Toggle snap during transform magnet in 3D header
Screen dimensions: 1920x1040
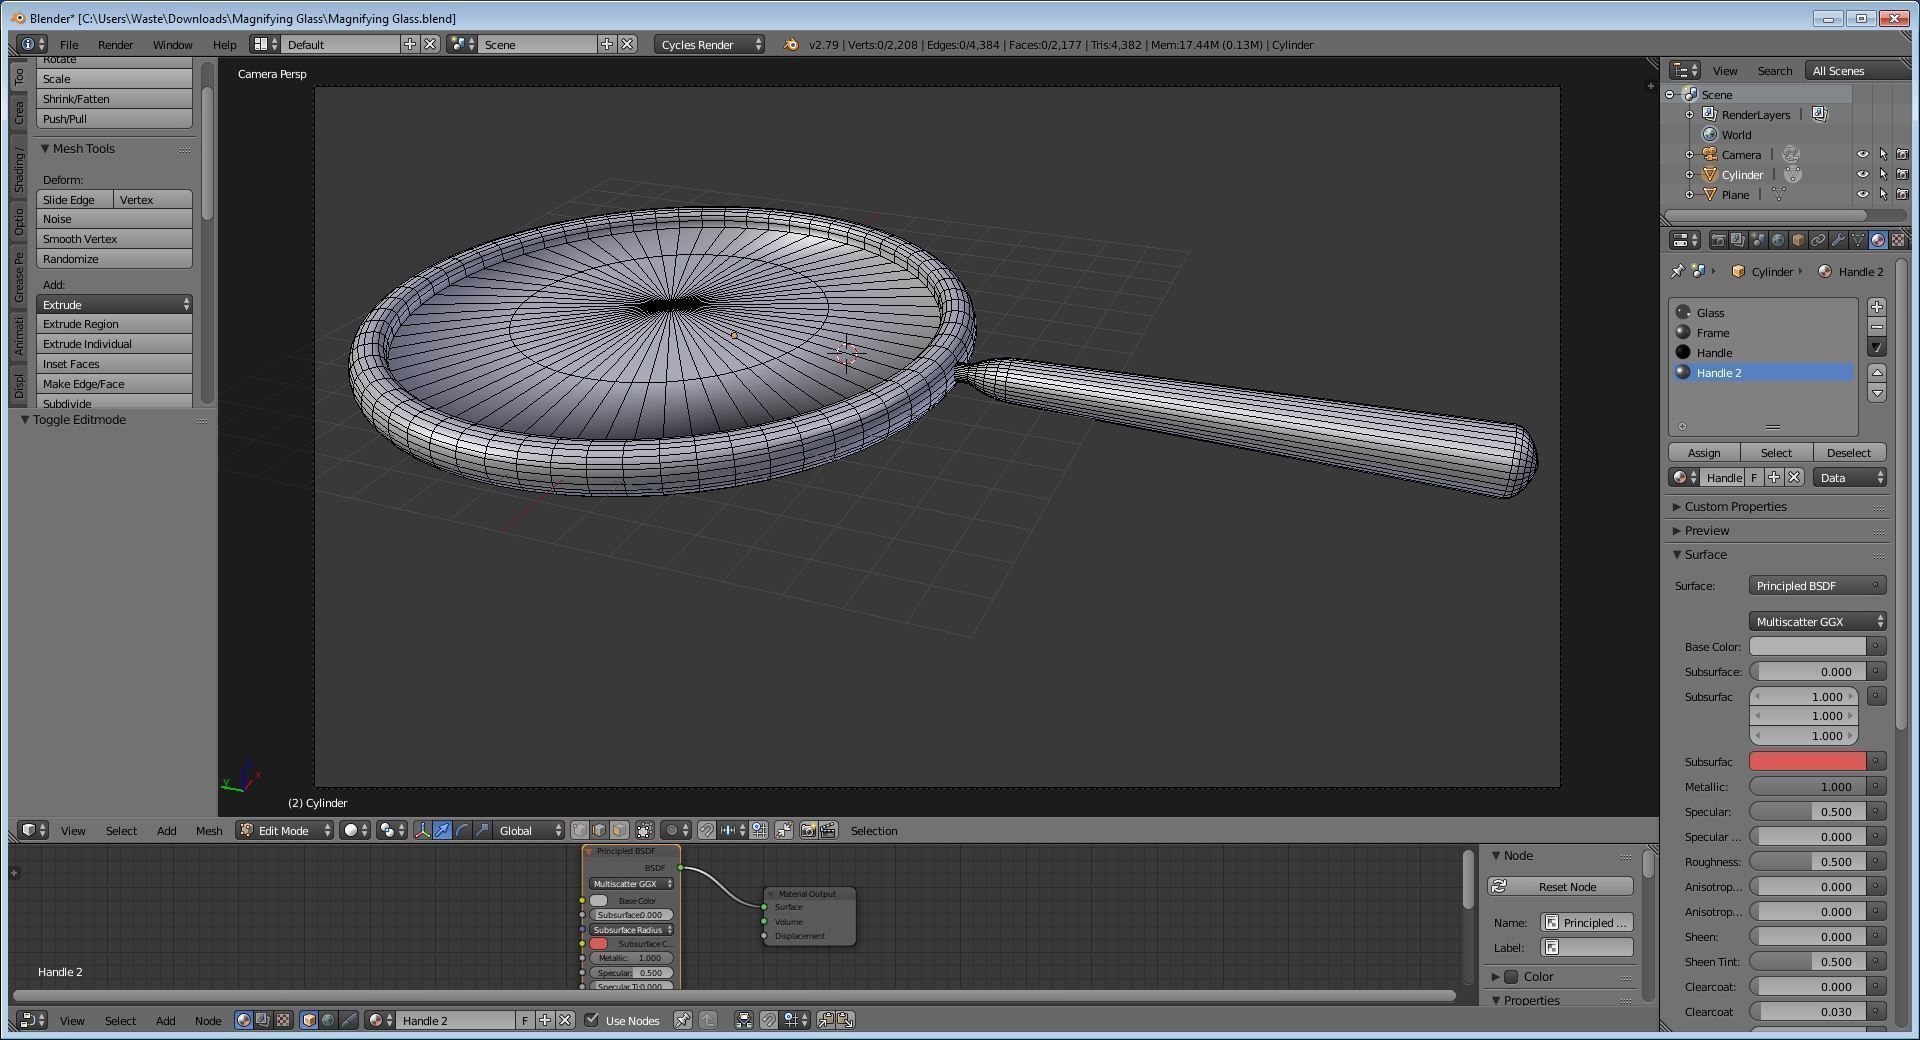(x=706, y=831)
